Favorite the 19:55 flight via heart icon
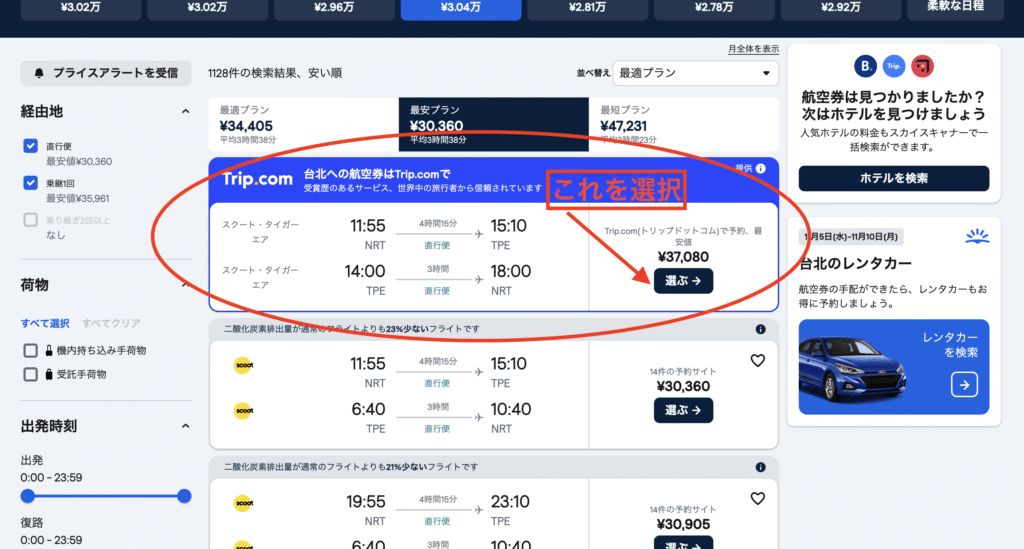Image resolution: width=1024 pixels, height=549 pixels. click(758, 499)
